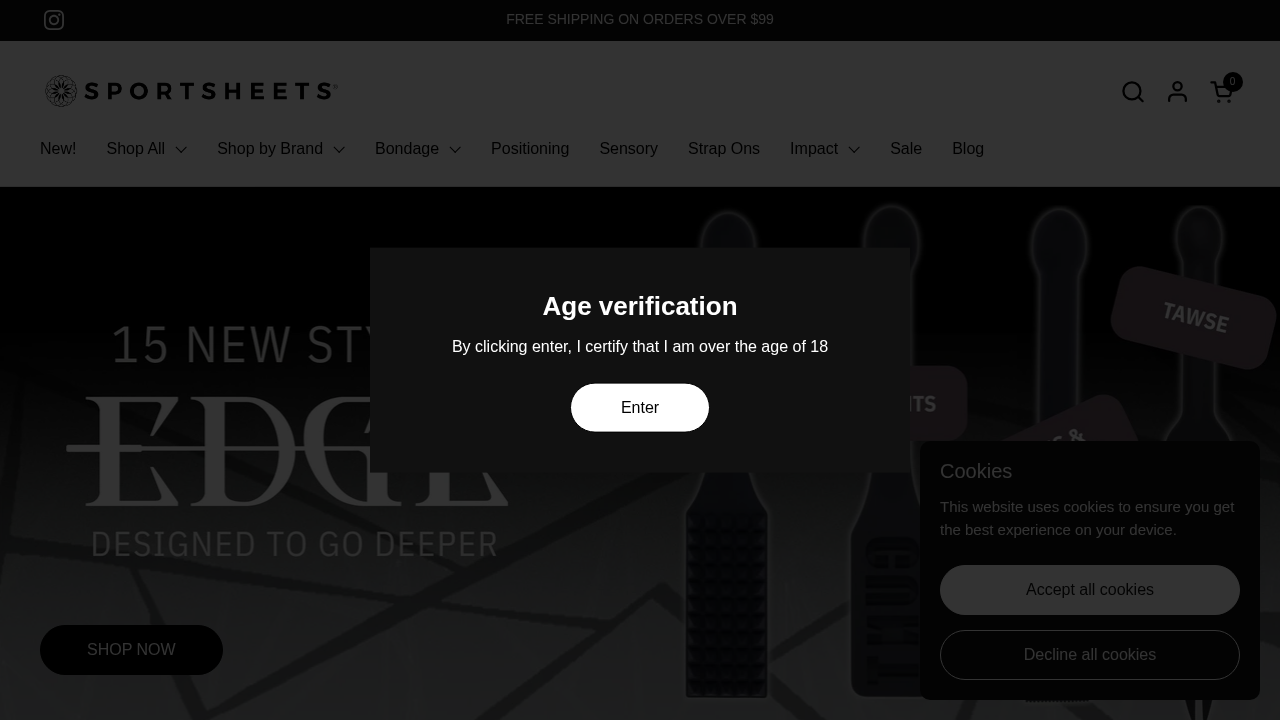1280x720 pixels.
Task: Open the shopping cart icon
Action: [1222, 92]
